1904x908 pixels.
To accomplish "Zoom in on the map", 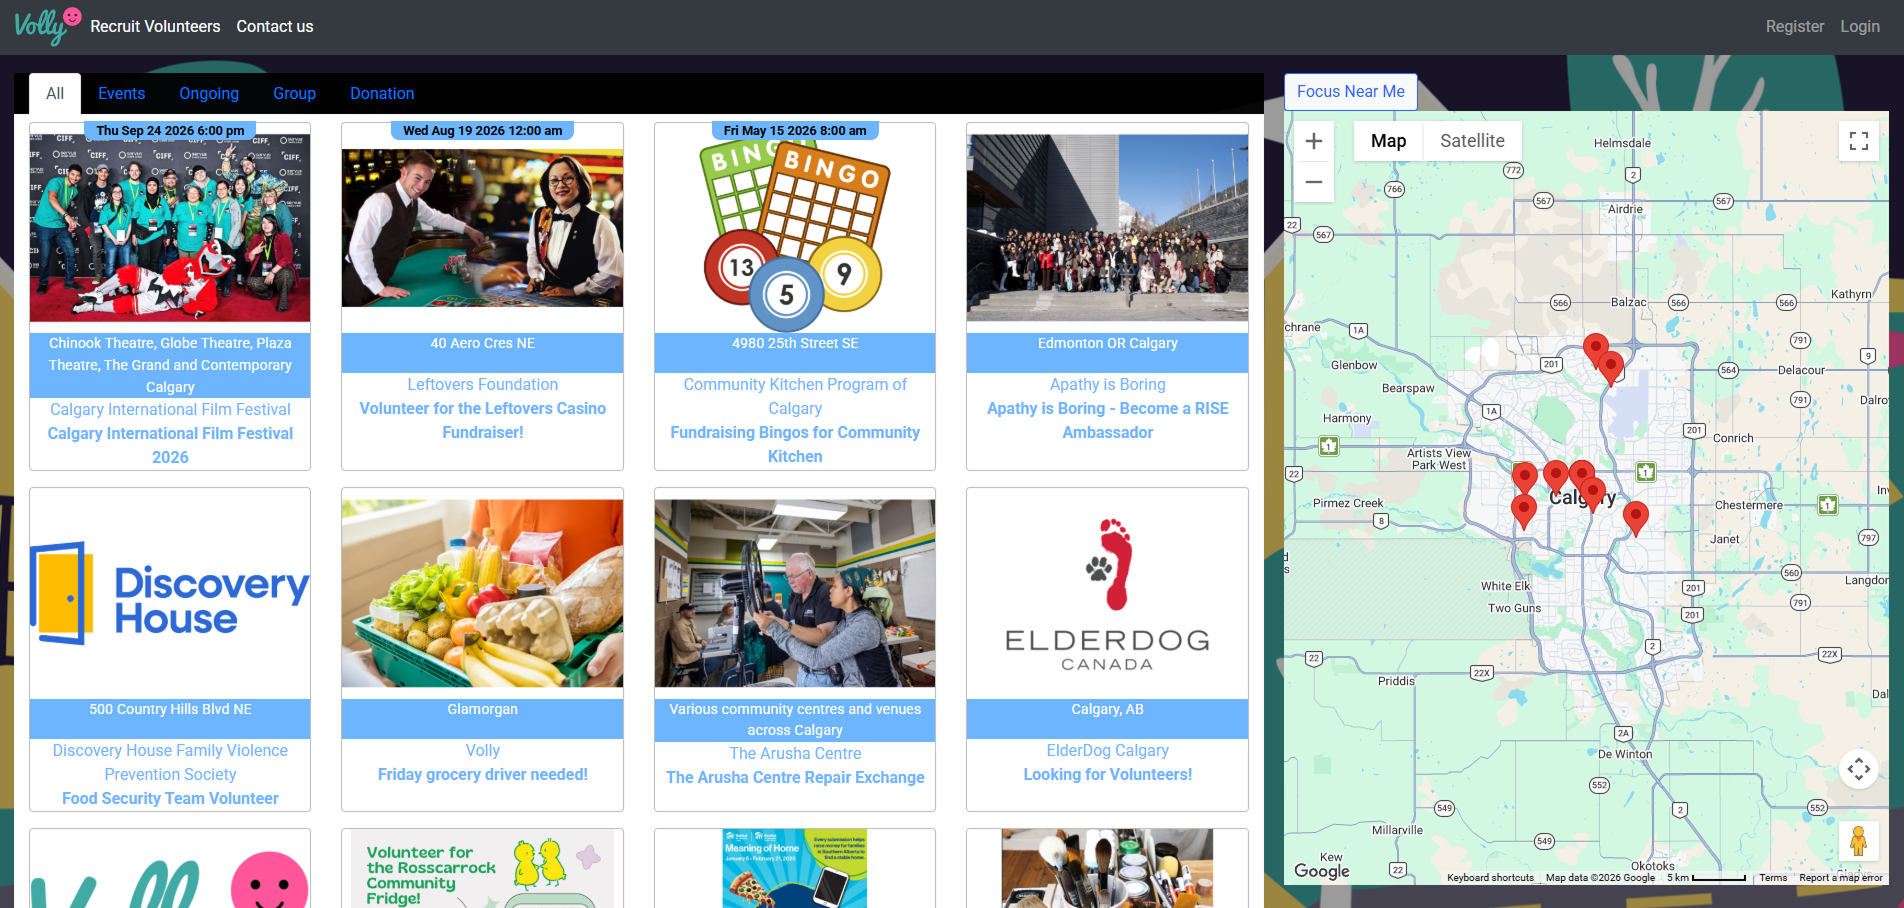I will click(x=1314, y=141).
